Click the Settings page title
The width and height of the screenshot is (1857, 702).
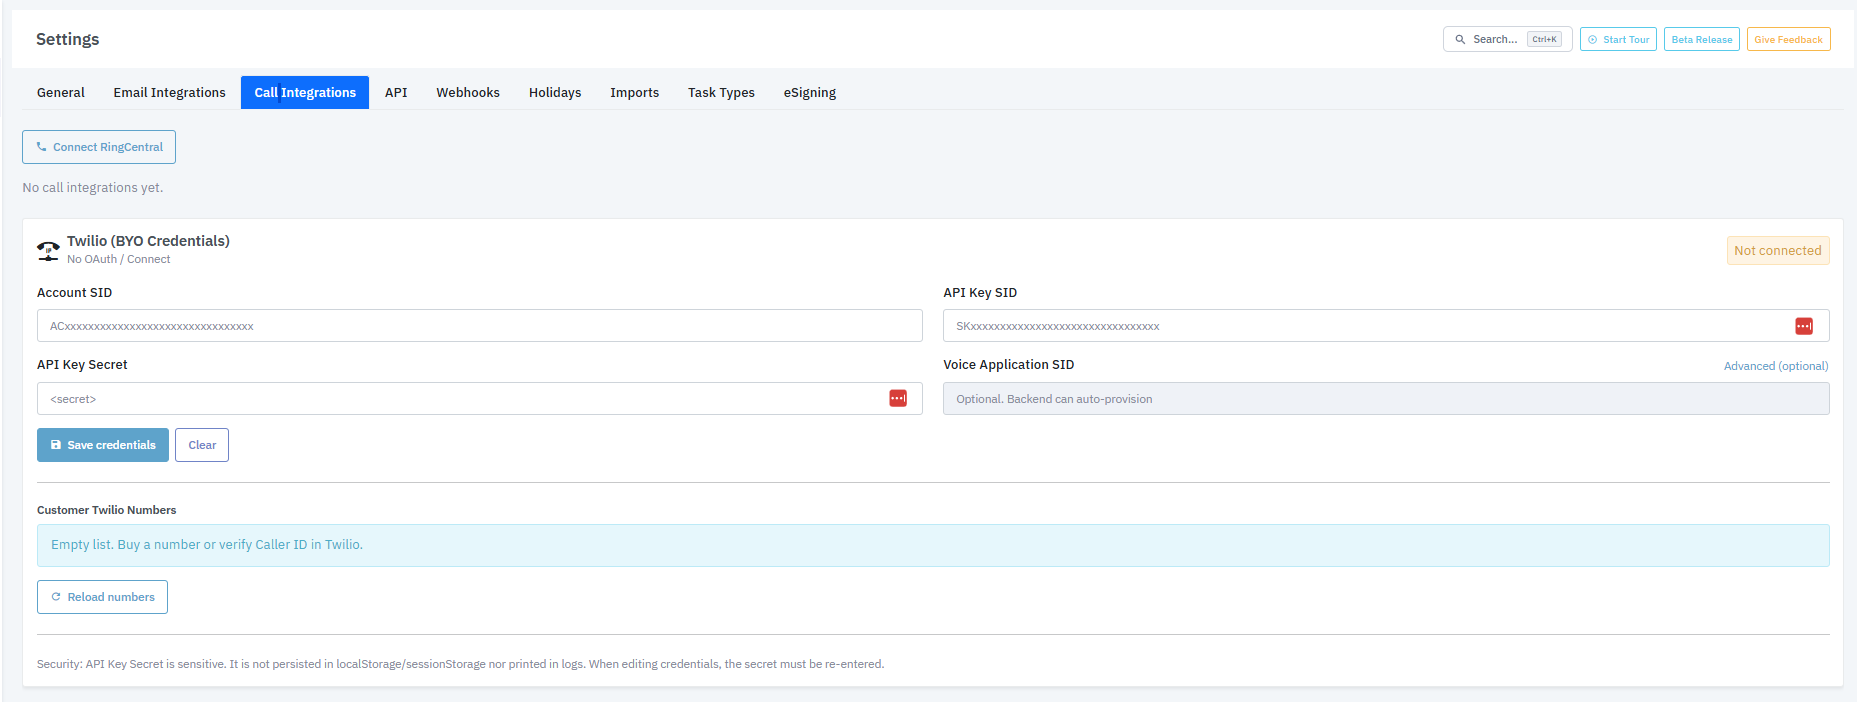tap(68, 39)
